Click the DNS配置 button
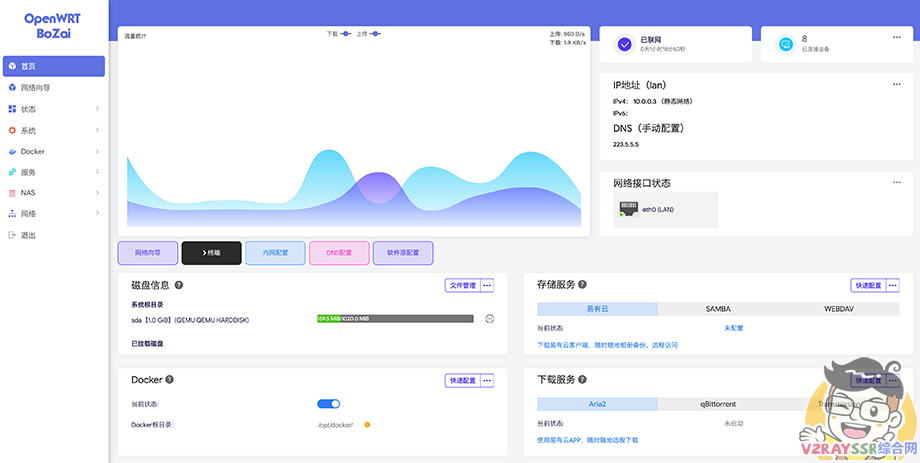 pyautogui.click(x=339, y=253)
